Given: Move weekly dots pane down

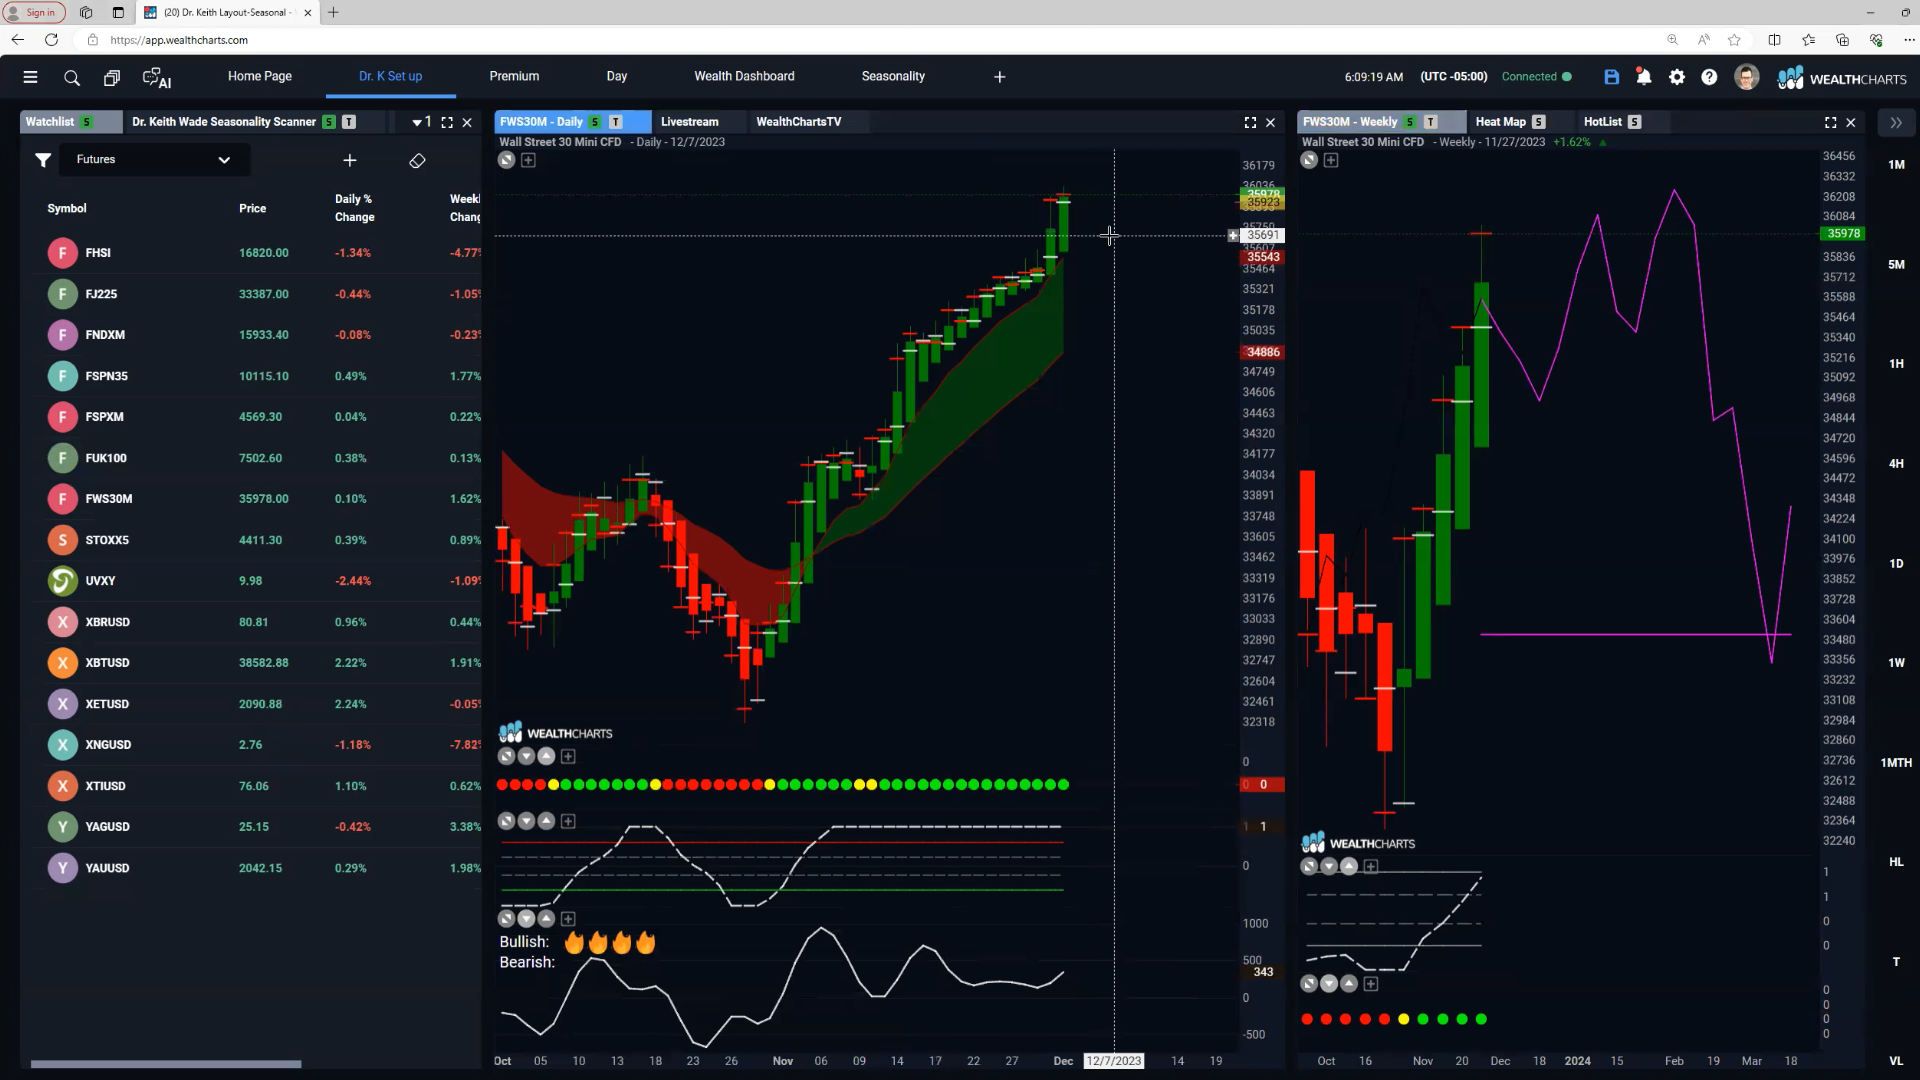Looking at the screenshot, I should click(1329, 984).
